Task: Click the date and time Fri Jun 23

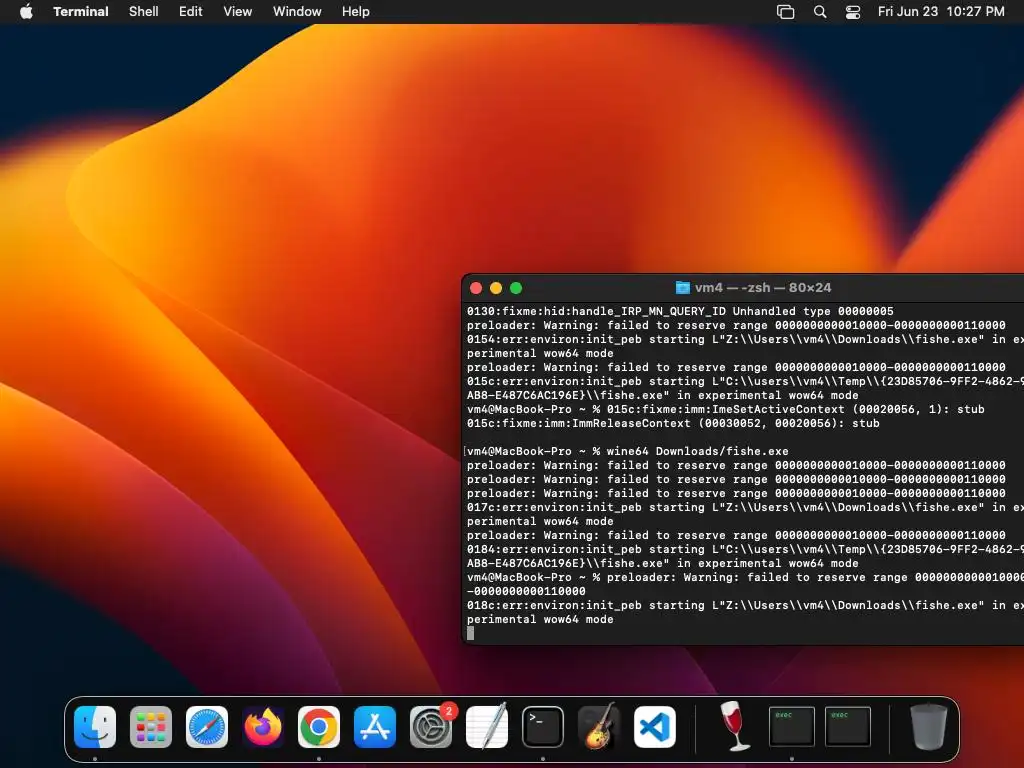Action: [x=941, y=11]
